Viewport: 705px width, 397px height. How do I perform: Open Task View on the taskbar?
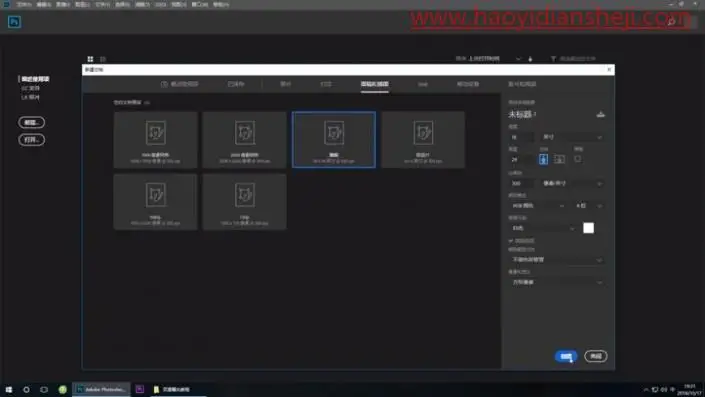[x=44, y=389]
